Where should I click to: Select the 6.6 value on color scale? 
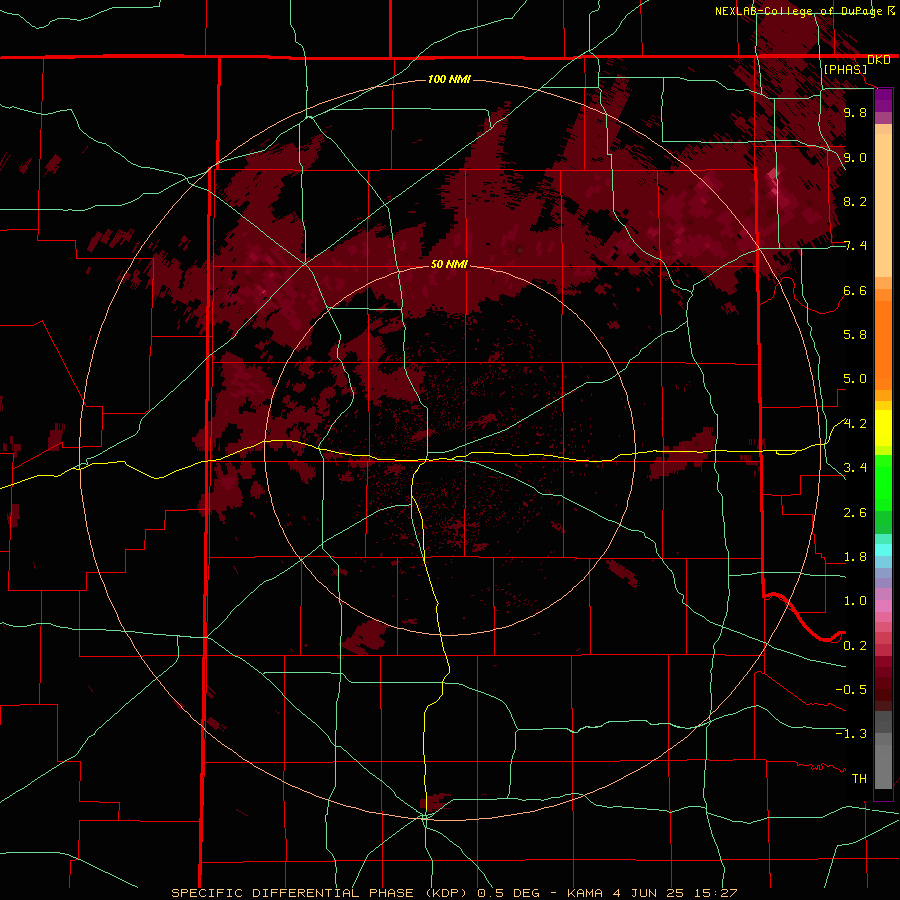point(855,290)
